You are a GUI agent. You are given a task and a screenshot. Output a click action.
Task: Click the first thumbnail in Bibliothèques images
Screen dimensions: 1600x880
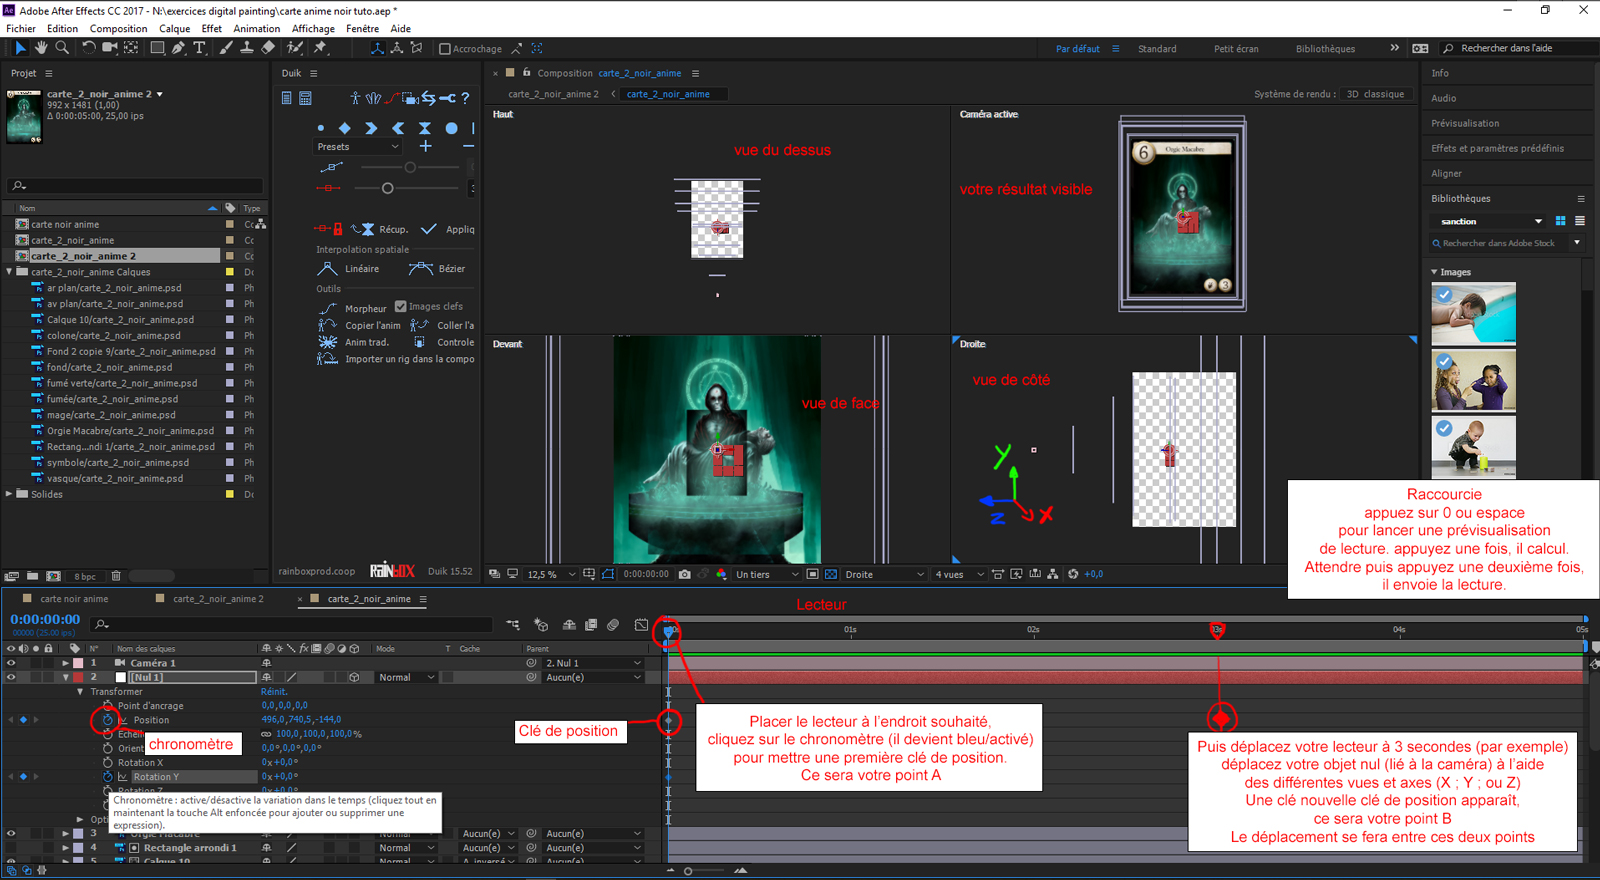click(1473, 314)
